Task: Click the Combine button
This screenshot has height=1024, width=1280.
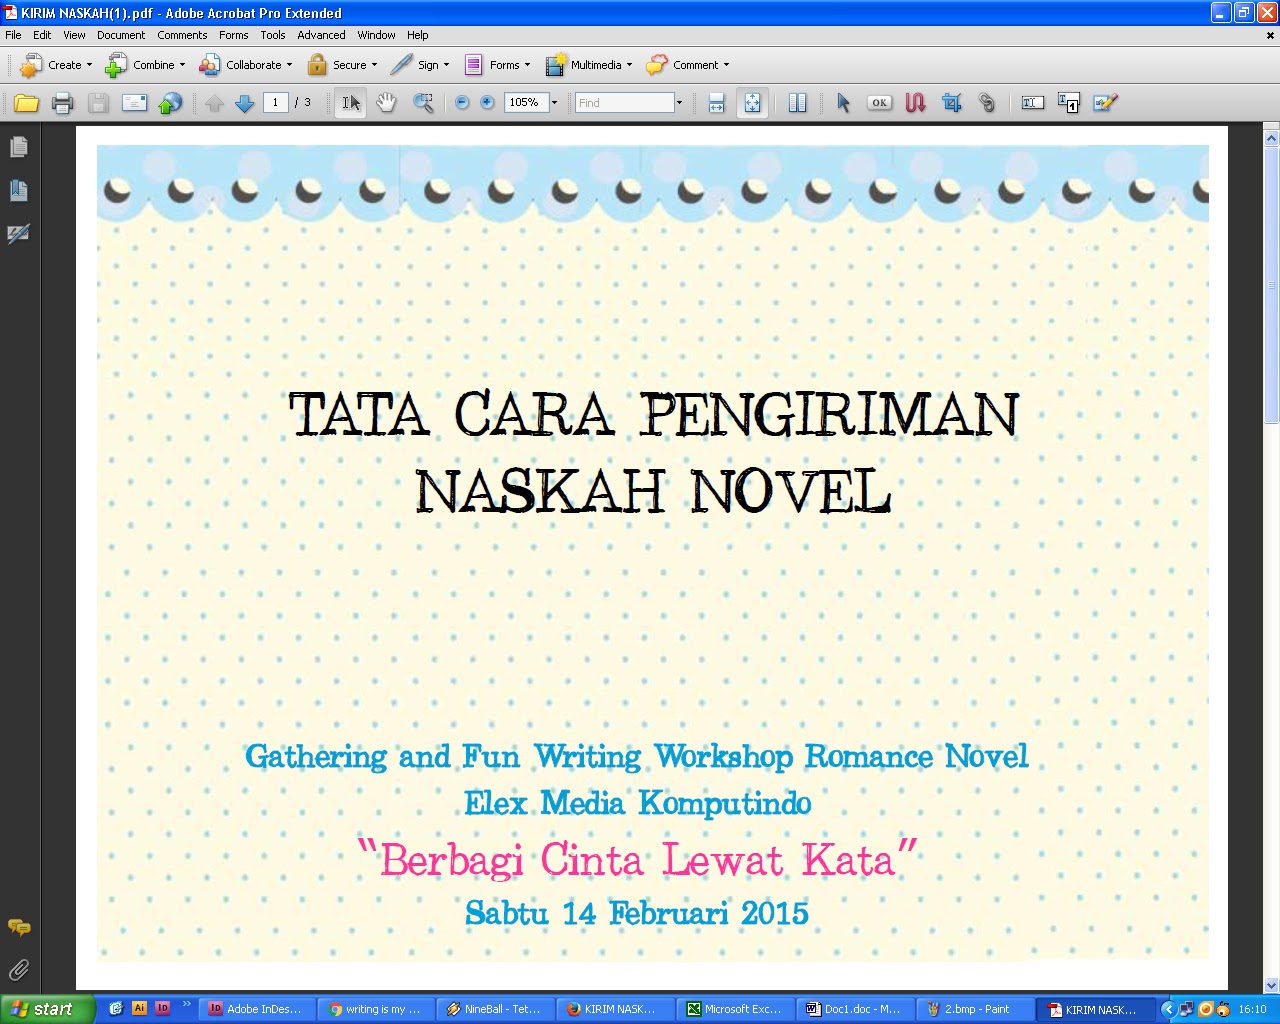Action: click(x=146, y=65)
